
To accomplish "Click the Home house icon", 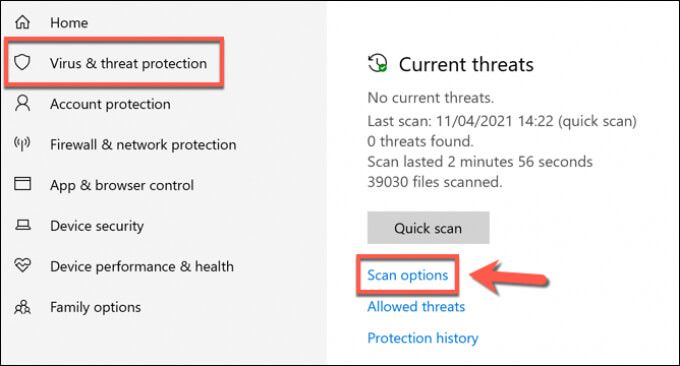I will [x=23, y=22].
